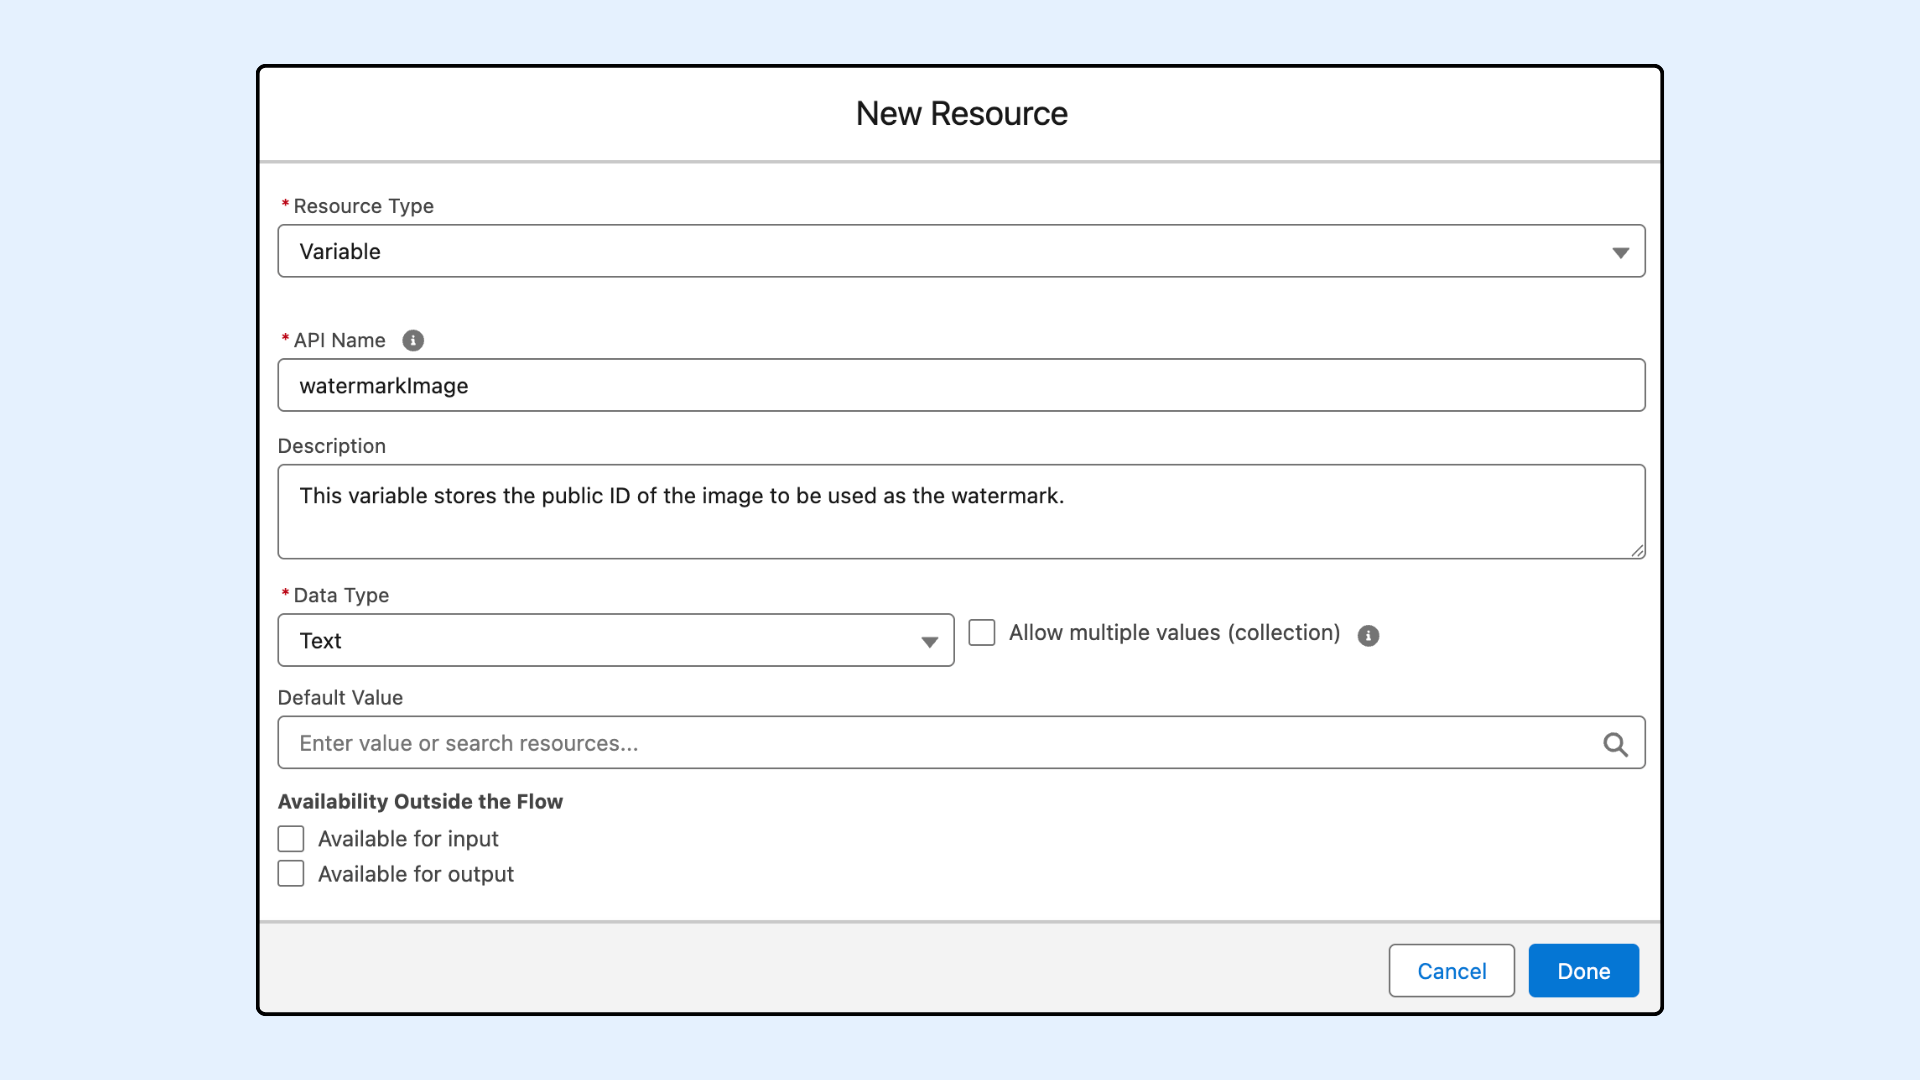This screenshot has width=1920, height=1080.
Task: Click the Data Type dropdown arrow
Action: coord(929,642)
